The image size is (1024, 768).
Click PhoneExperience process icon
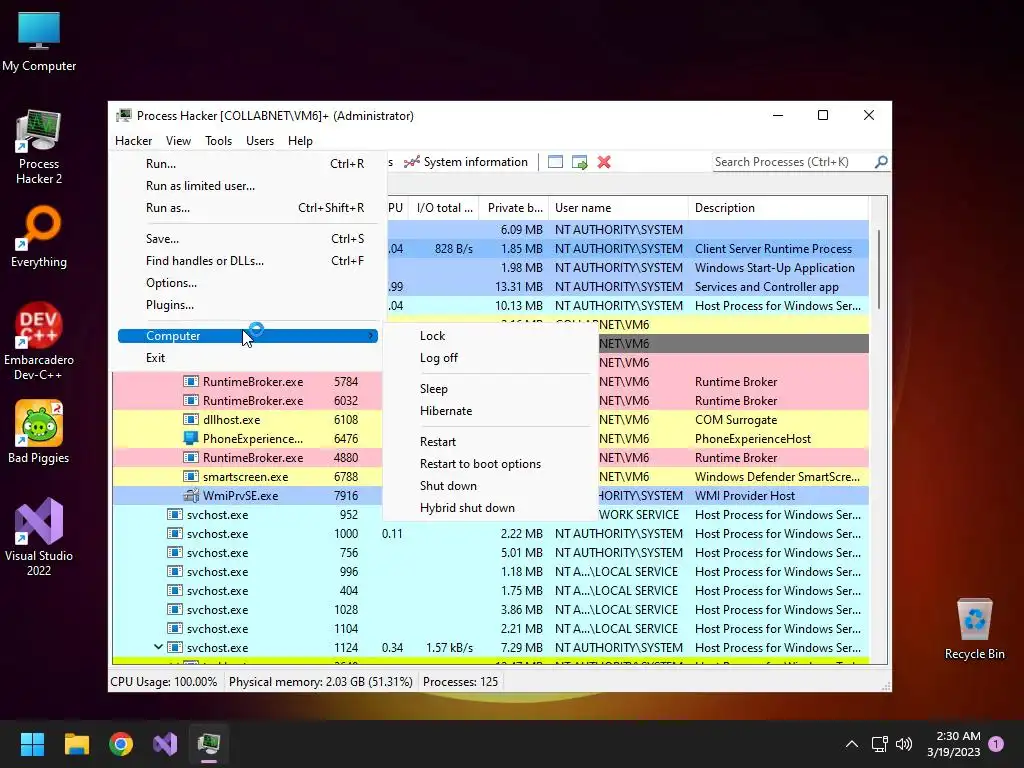[191, 438]
